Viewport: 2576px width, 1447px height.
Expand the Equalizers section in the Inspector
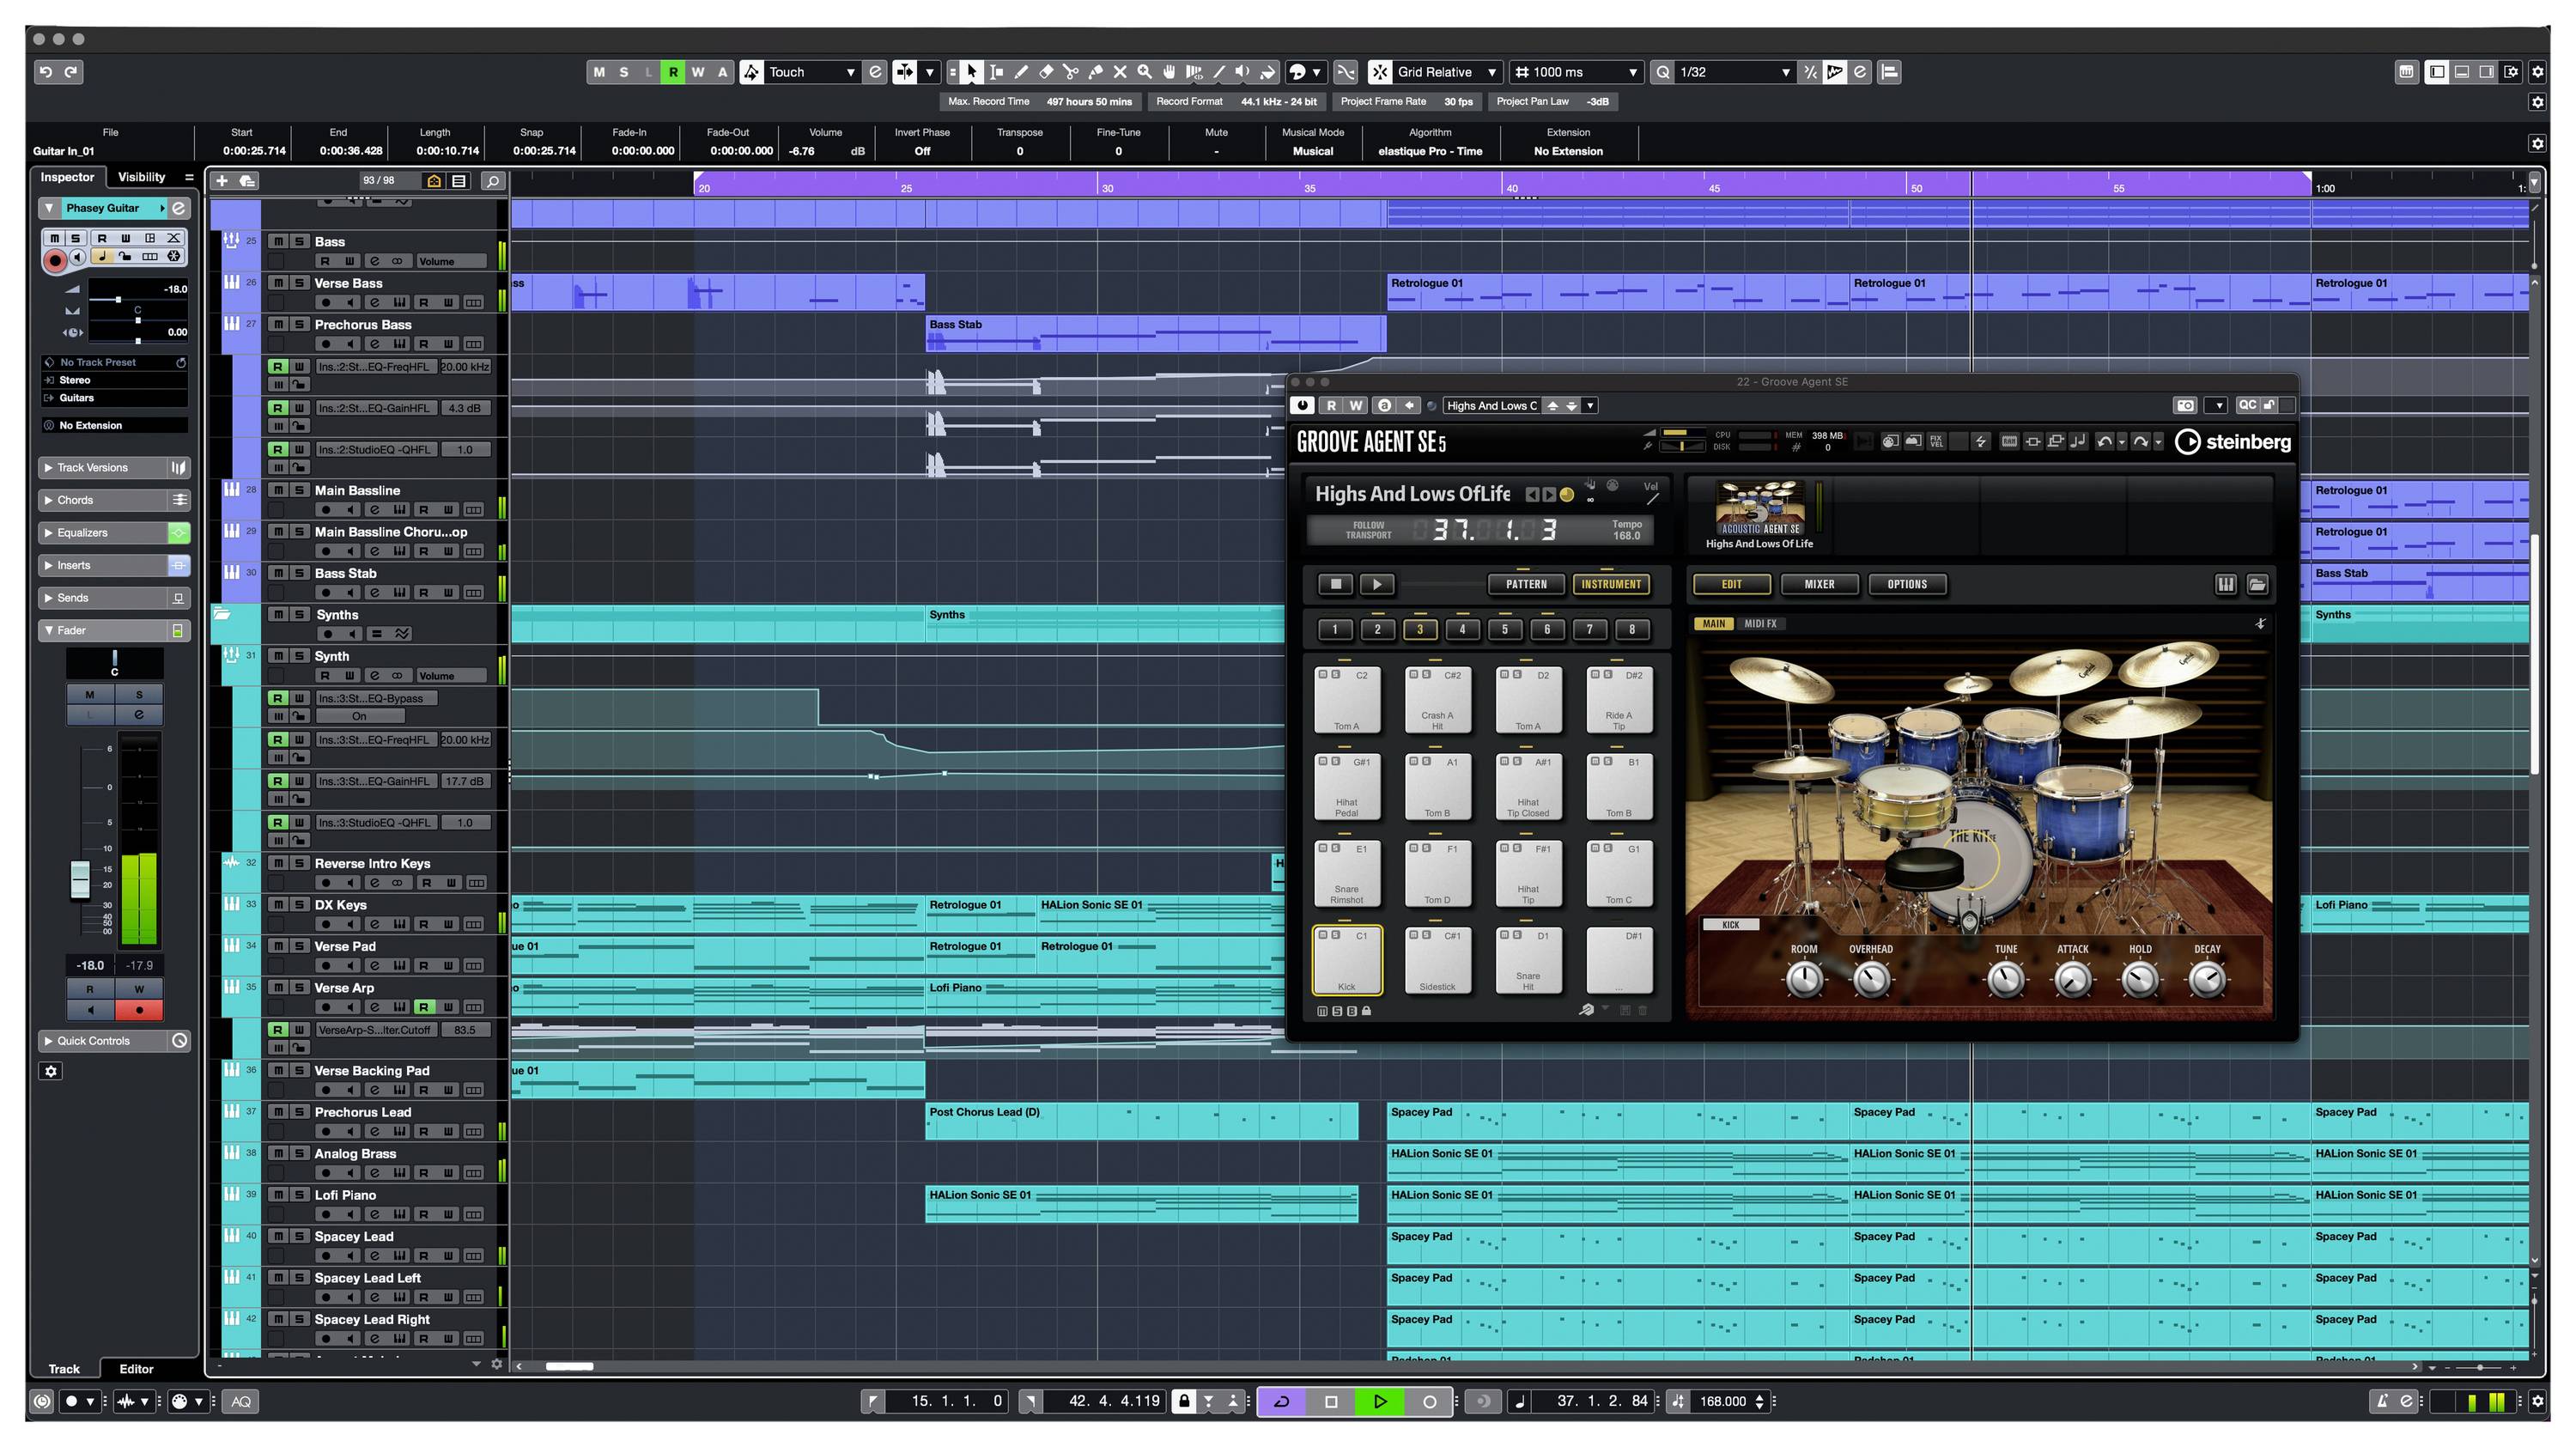click(x=80, y=532)
